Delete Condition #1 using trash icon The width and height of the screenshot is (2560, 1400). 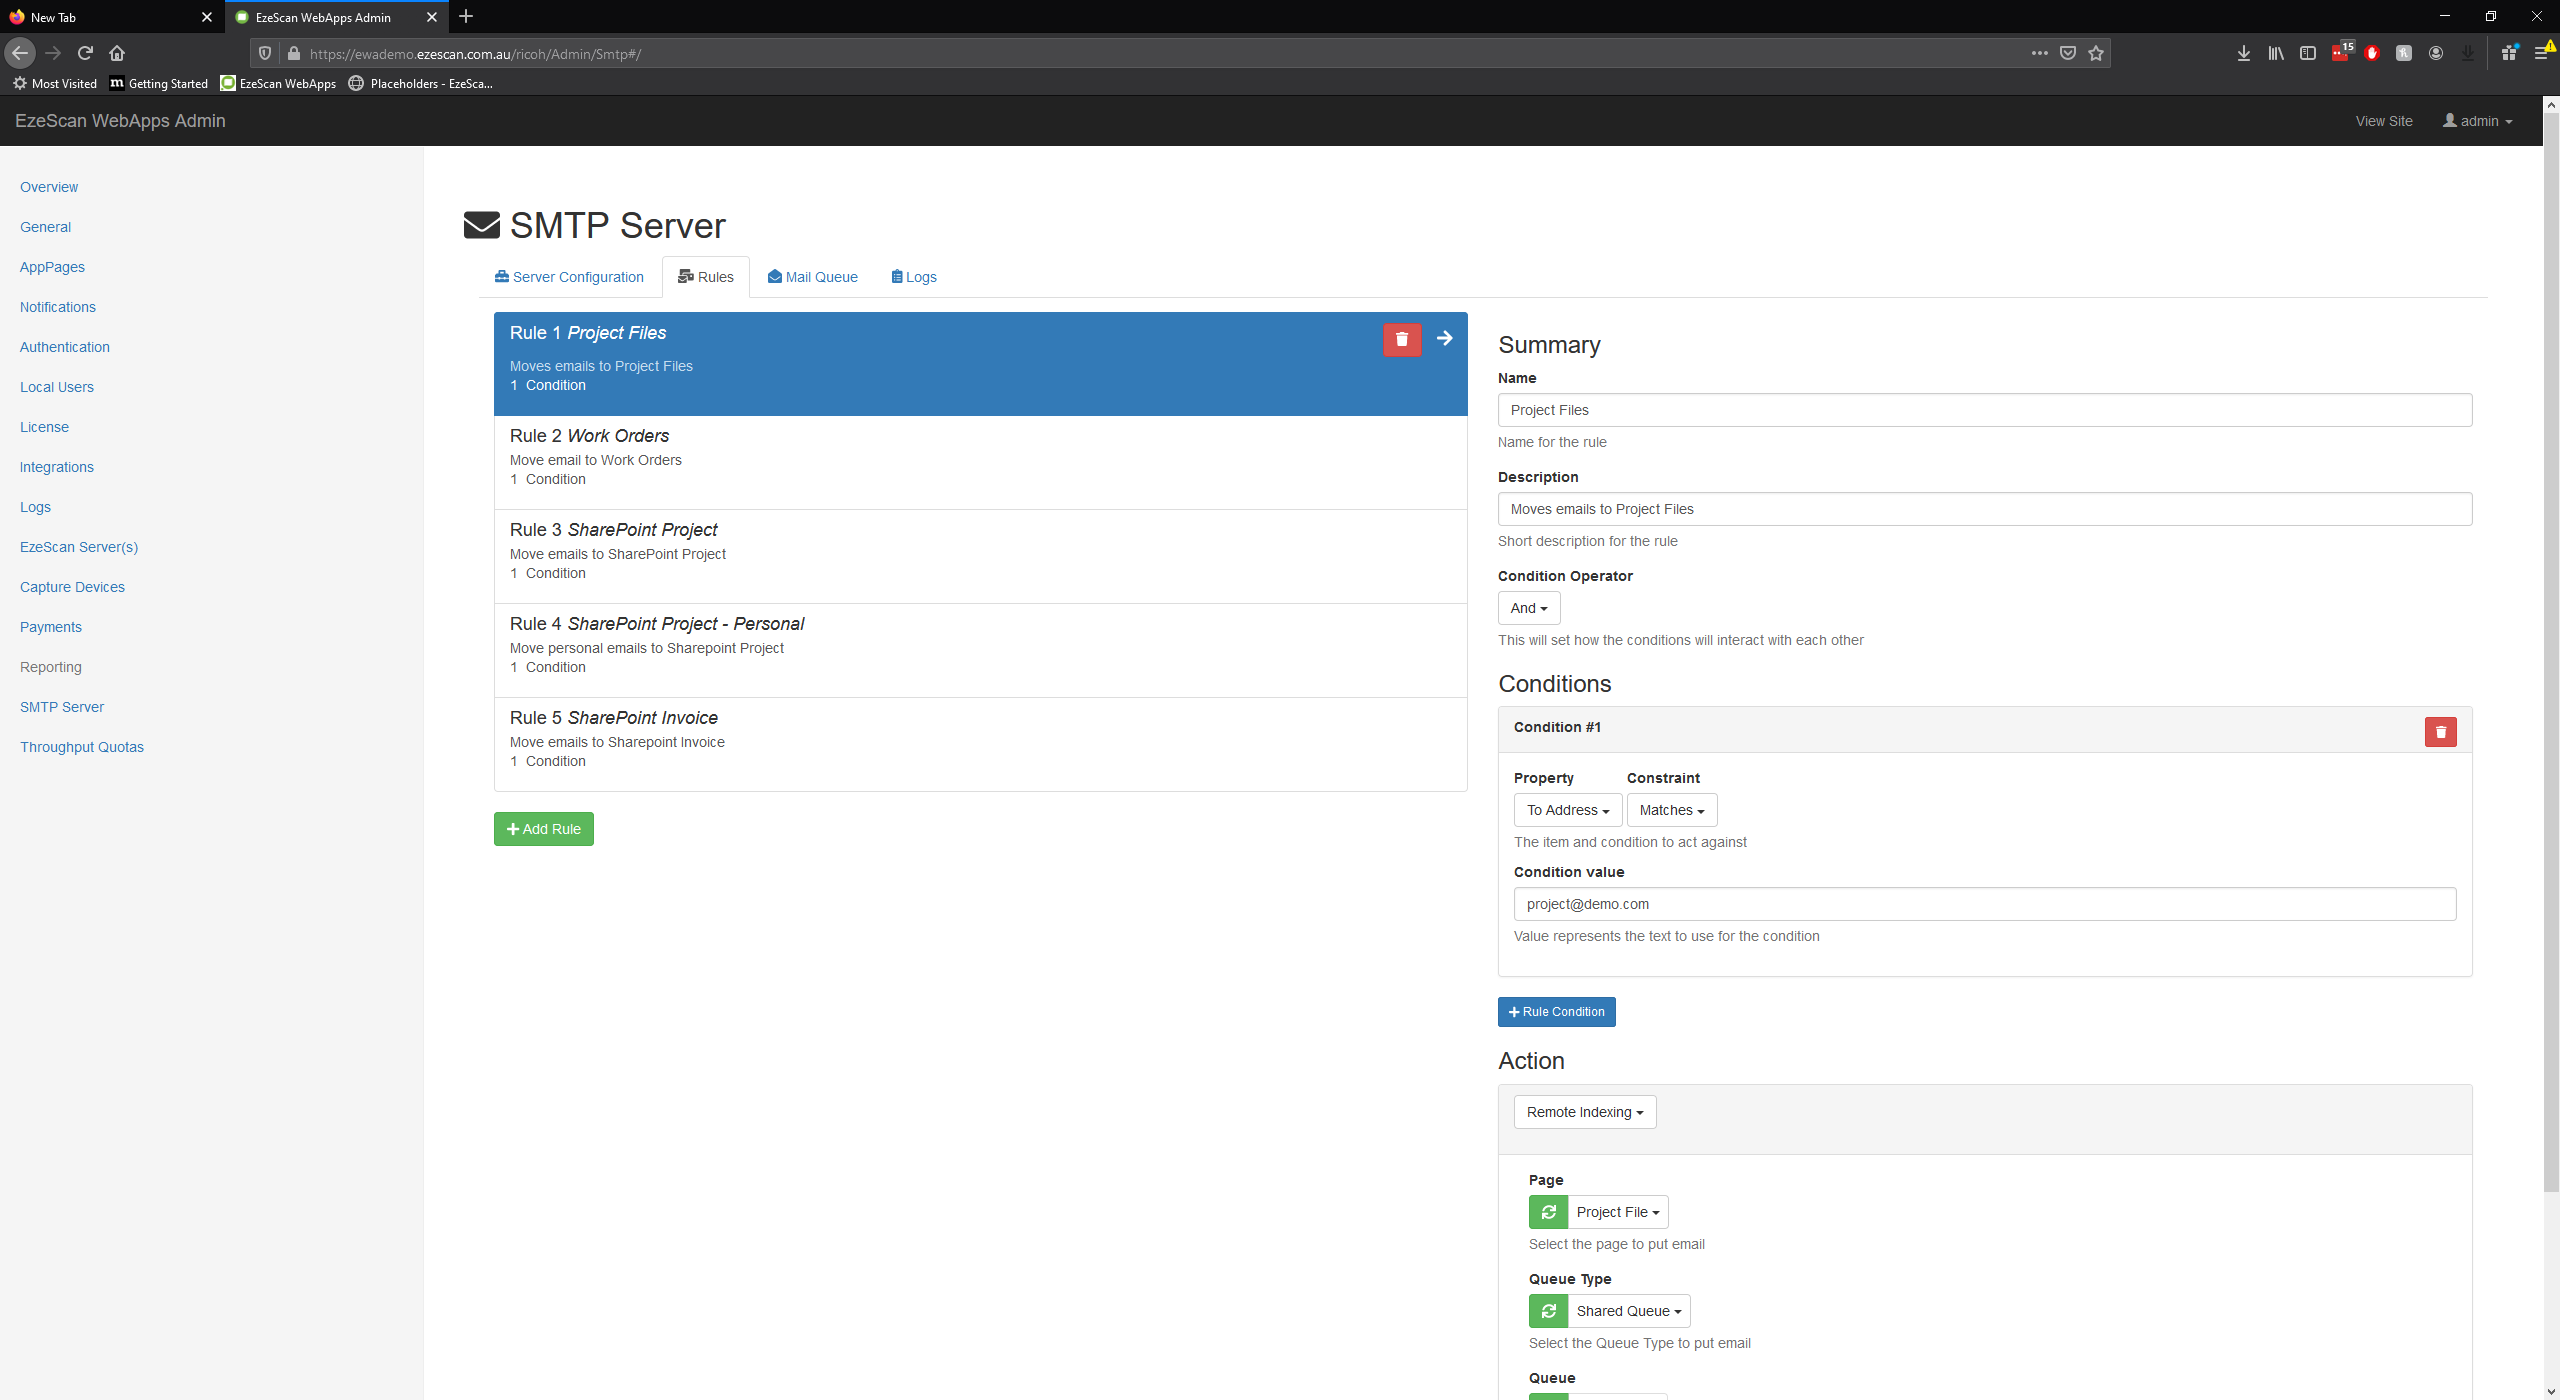2440,732
